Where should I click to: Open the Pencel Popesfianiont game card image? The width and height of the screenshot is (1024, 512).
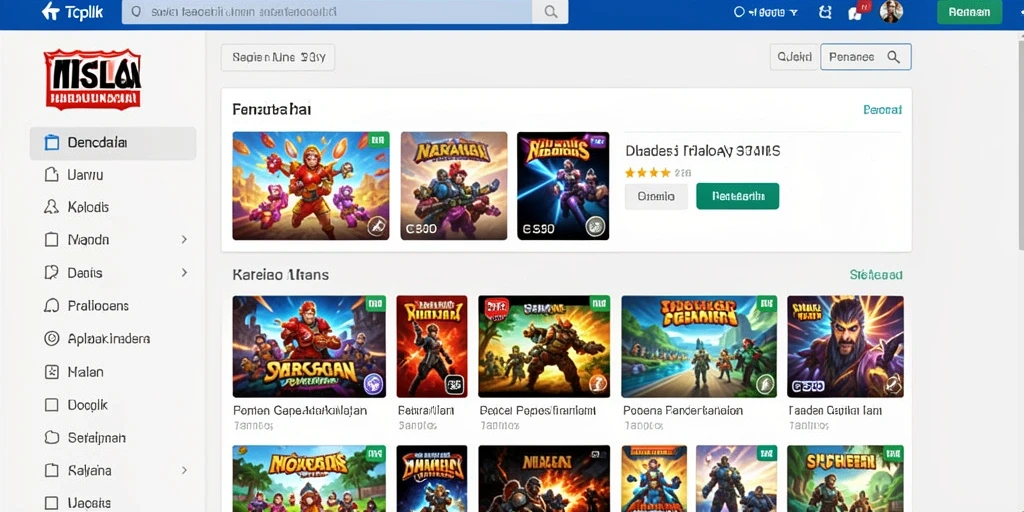pyautogui.click(x=544, y=347)
